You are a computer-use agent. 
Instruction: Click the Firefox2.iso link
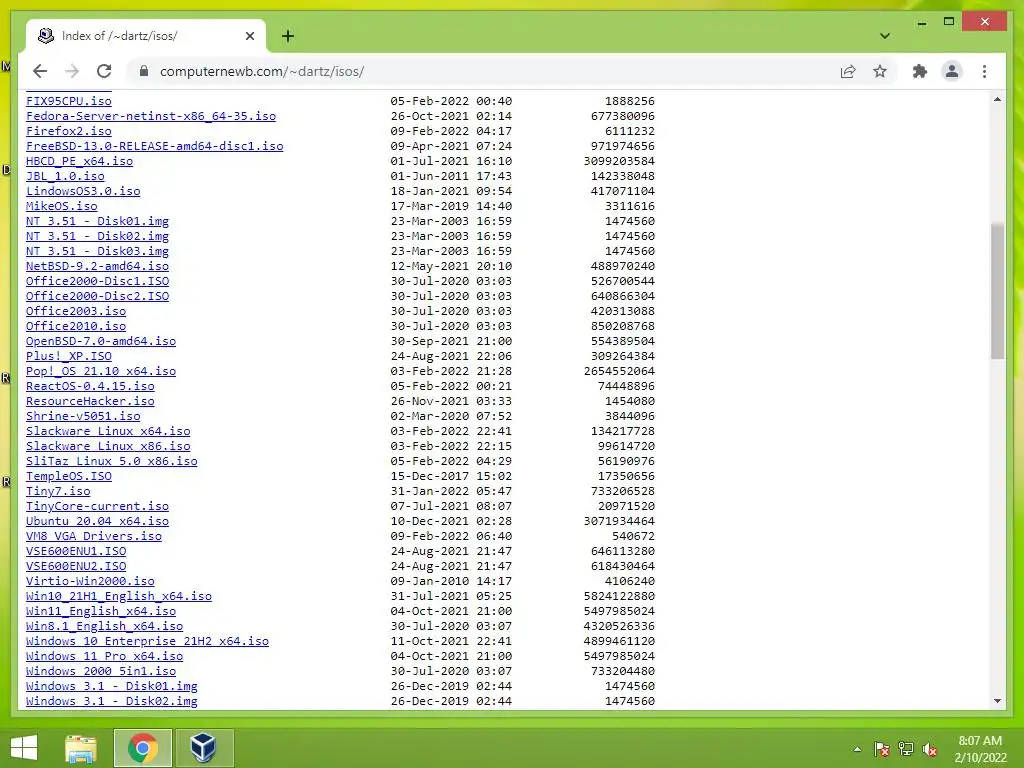(69, 131)
